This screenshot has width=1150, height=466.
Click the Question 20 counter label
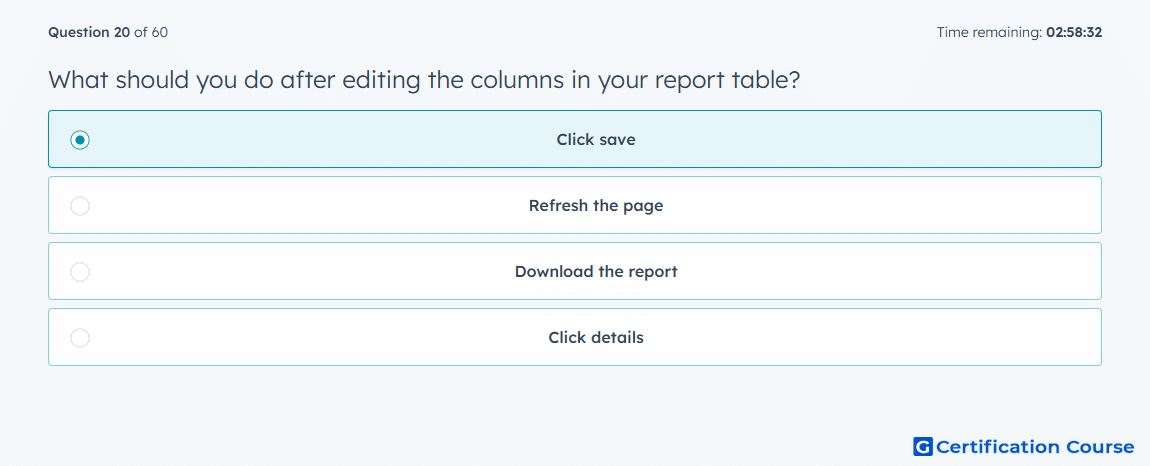point(89,32)
